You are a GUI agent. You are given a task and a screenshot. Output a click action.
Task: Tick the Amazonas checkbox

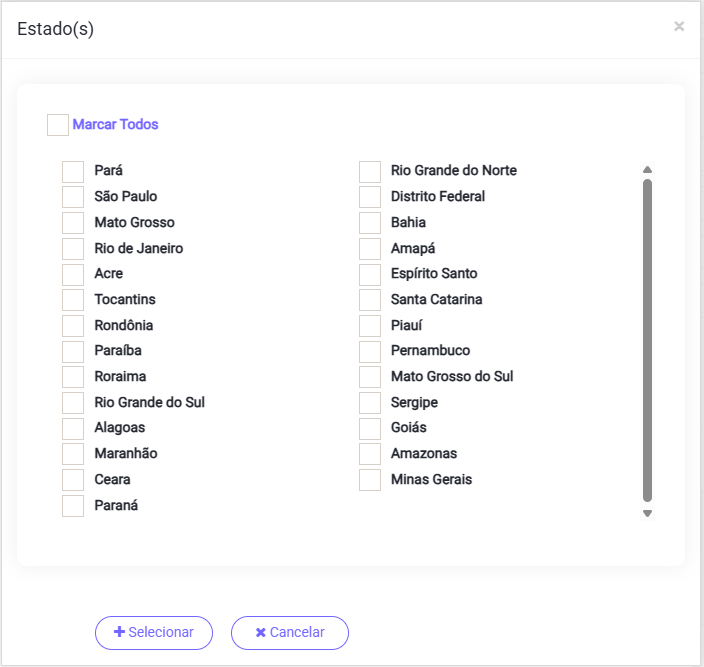(x=370, y=454)
